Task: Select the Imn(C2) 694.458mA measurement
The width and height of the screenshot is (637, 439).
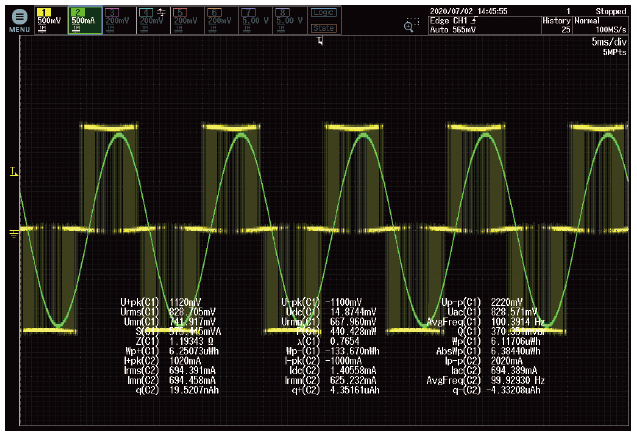Action: 171,380
